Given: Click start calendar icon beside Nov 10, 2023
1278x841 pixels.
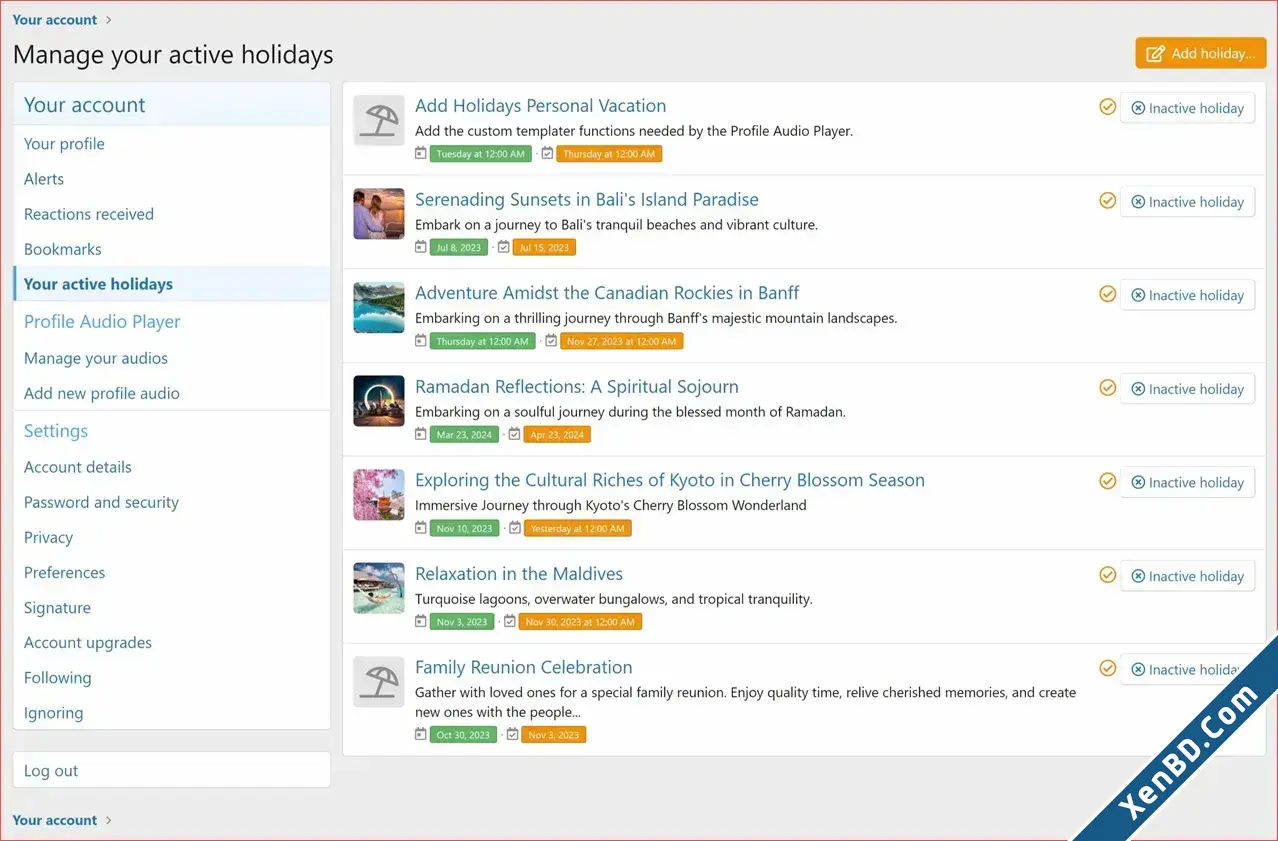Looking at the screenshot, I should coord(421,528).
